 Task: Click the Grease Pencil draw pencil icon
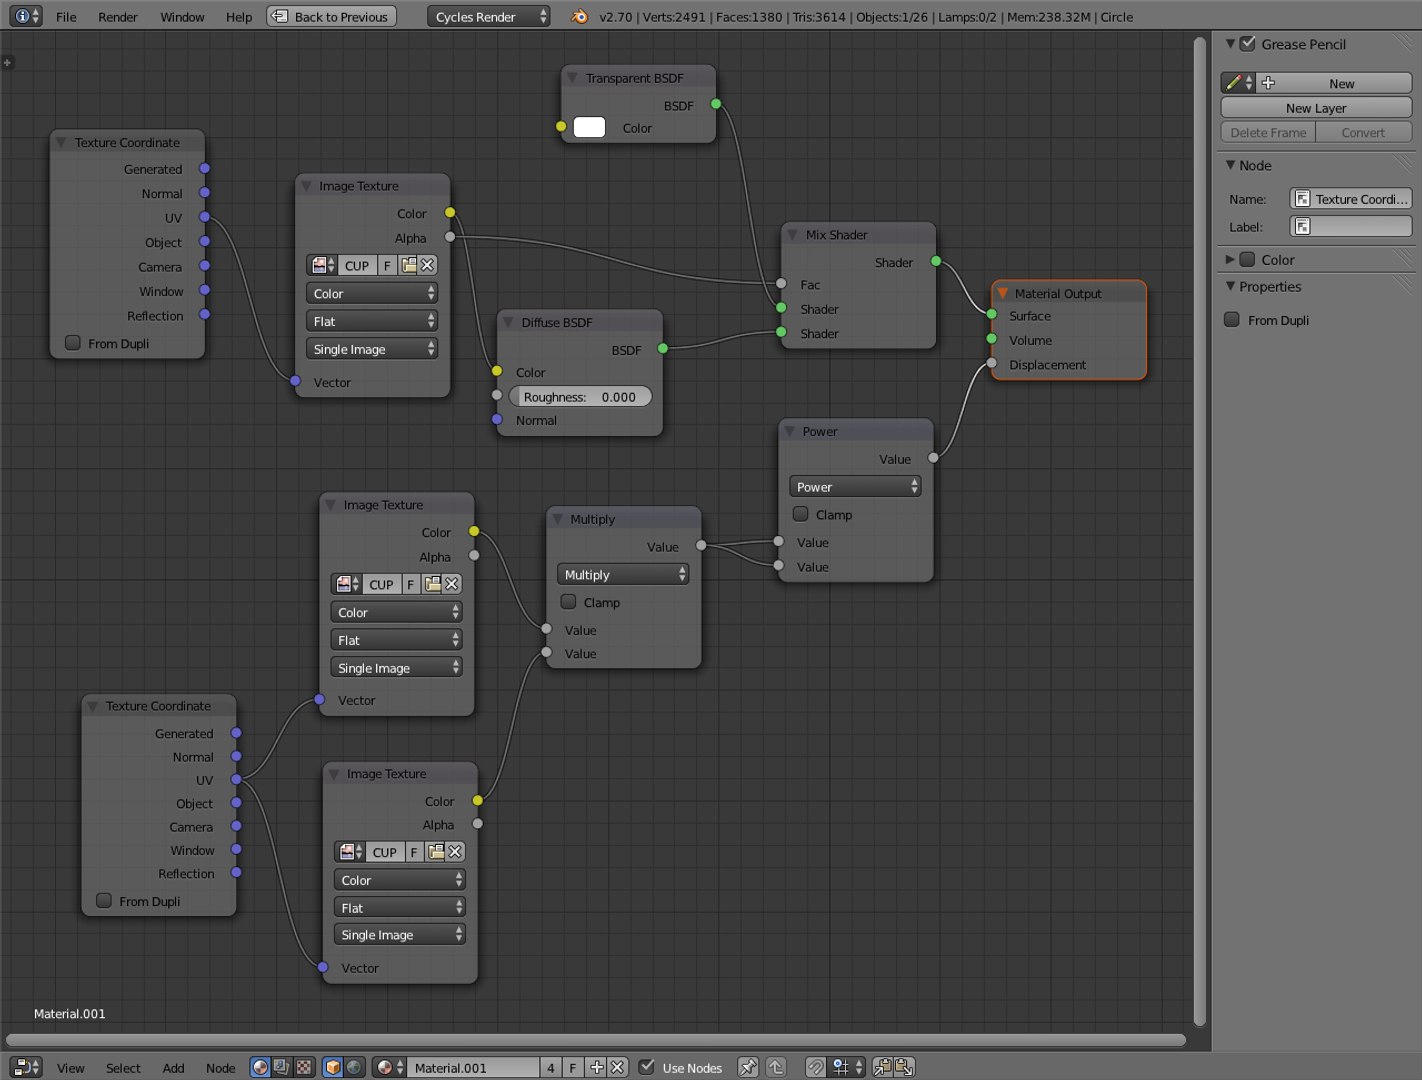1238,83
